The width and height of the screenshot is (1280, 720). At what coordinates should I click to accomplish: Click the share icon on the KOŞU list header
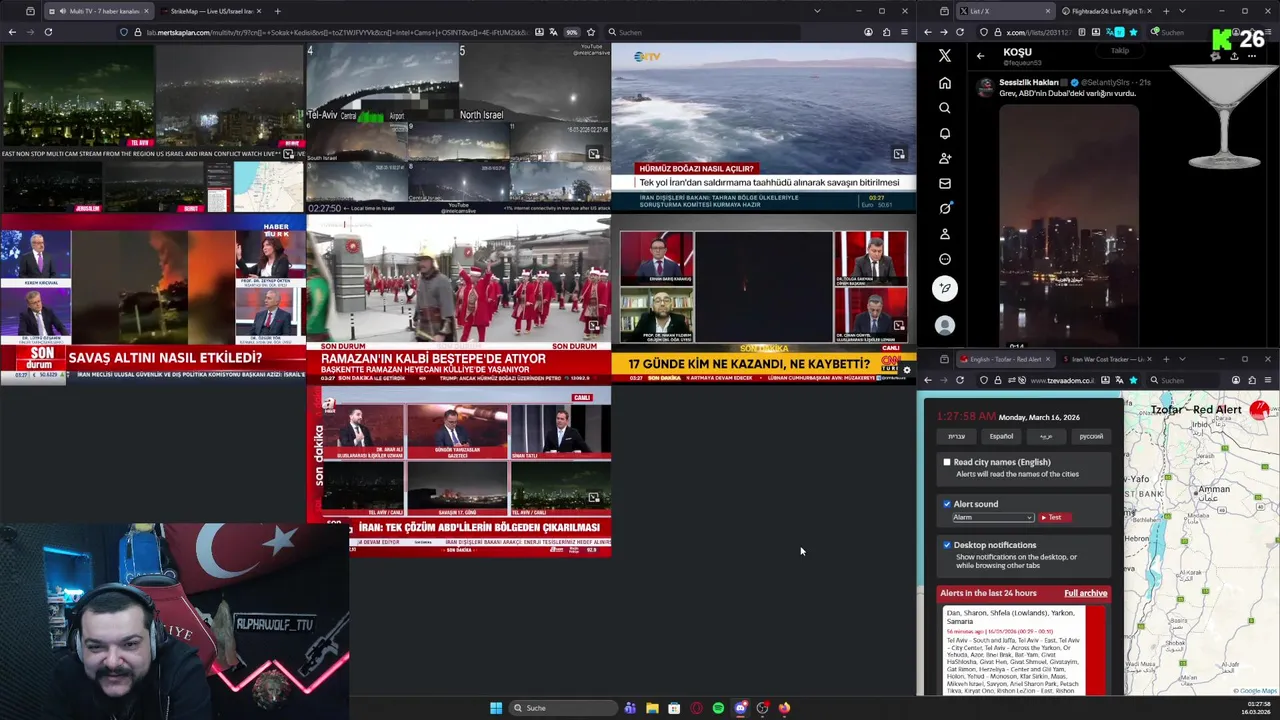coord(1234,56)
